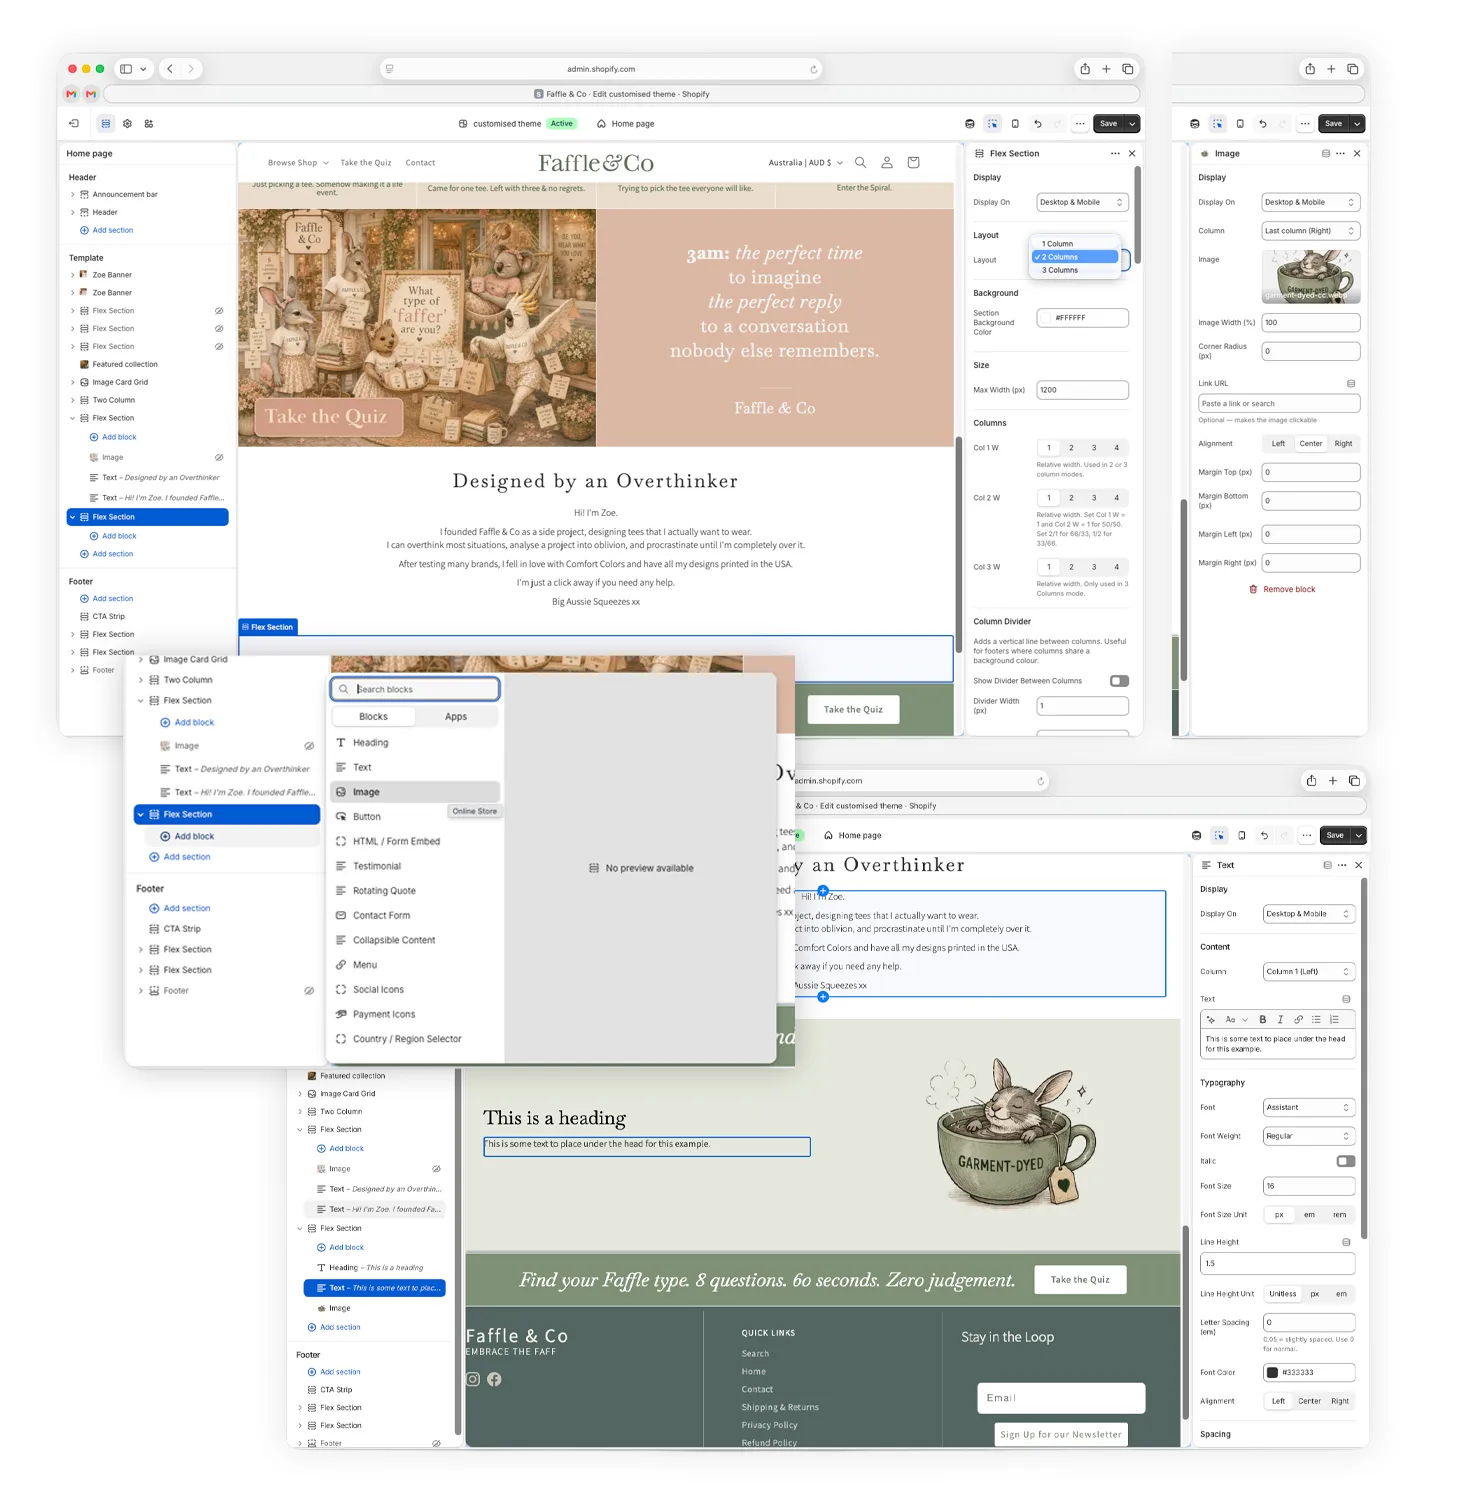Click dynamic source icon beside Line Height
The height and width of the screenshot is (1507, 1468).
click(1346, 1242)
